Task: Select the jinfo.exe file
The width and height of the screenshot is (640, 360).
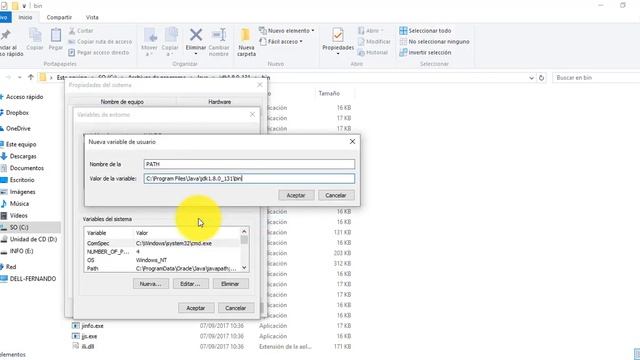Action: coord(93,326)
